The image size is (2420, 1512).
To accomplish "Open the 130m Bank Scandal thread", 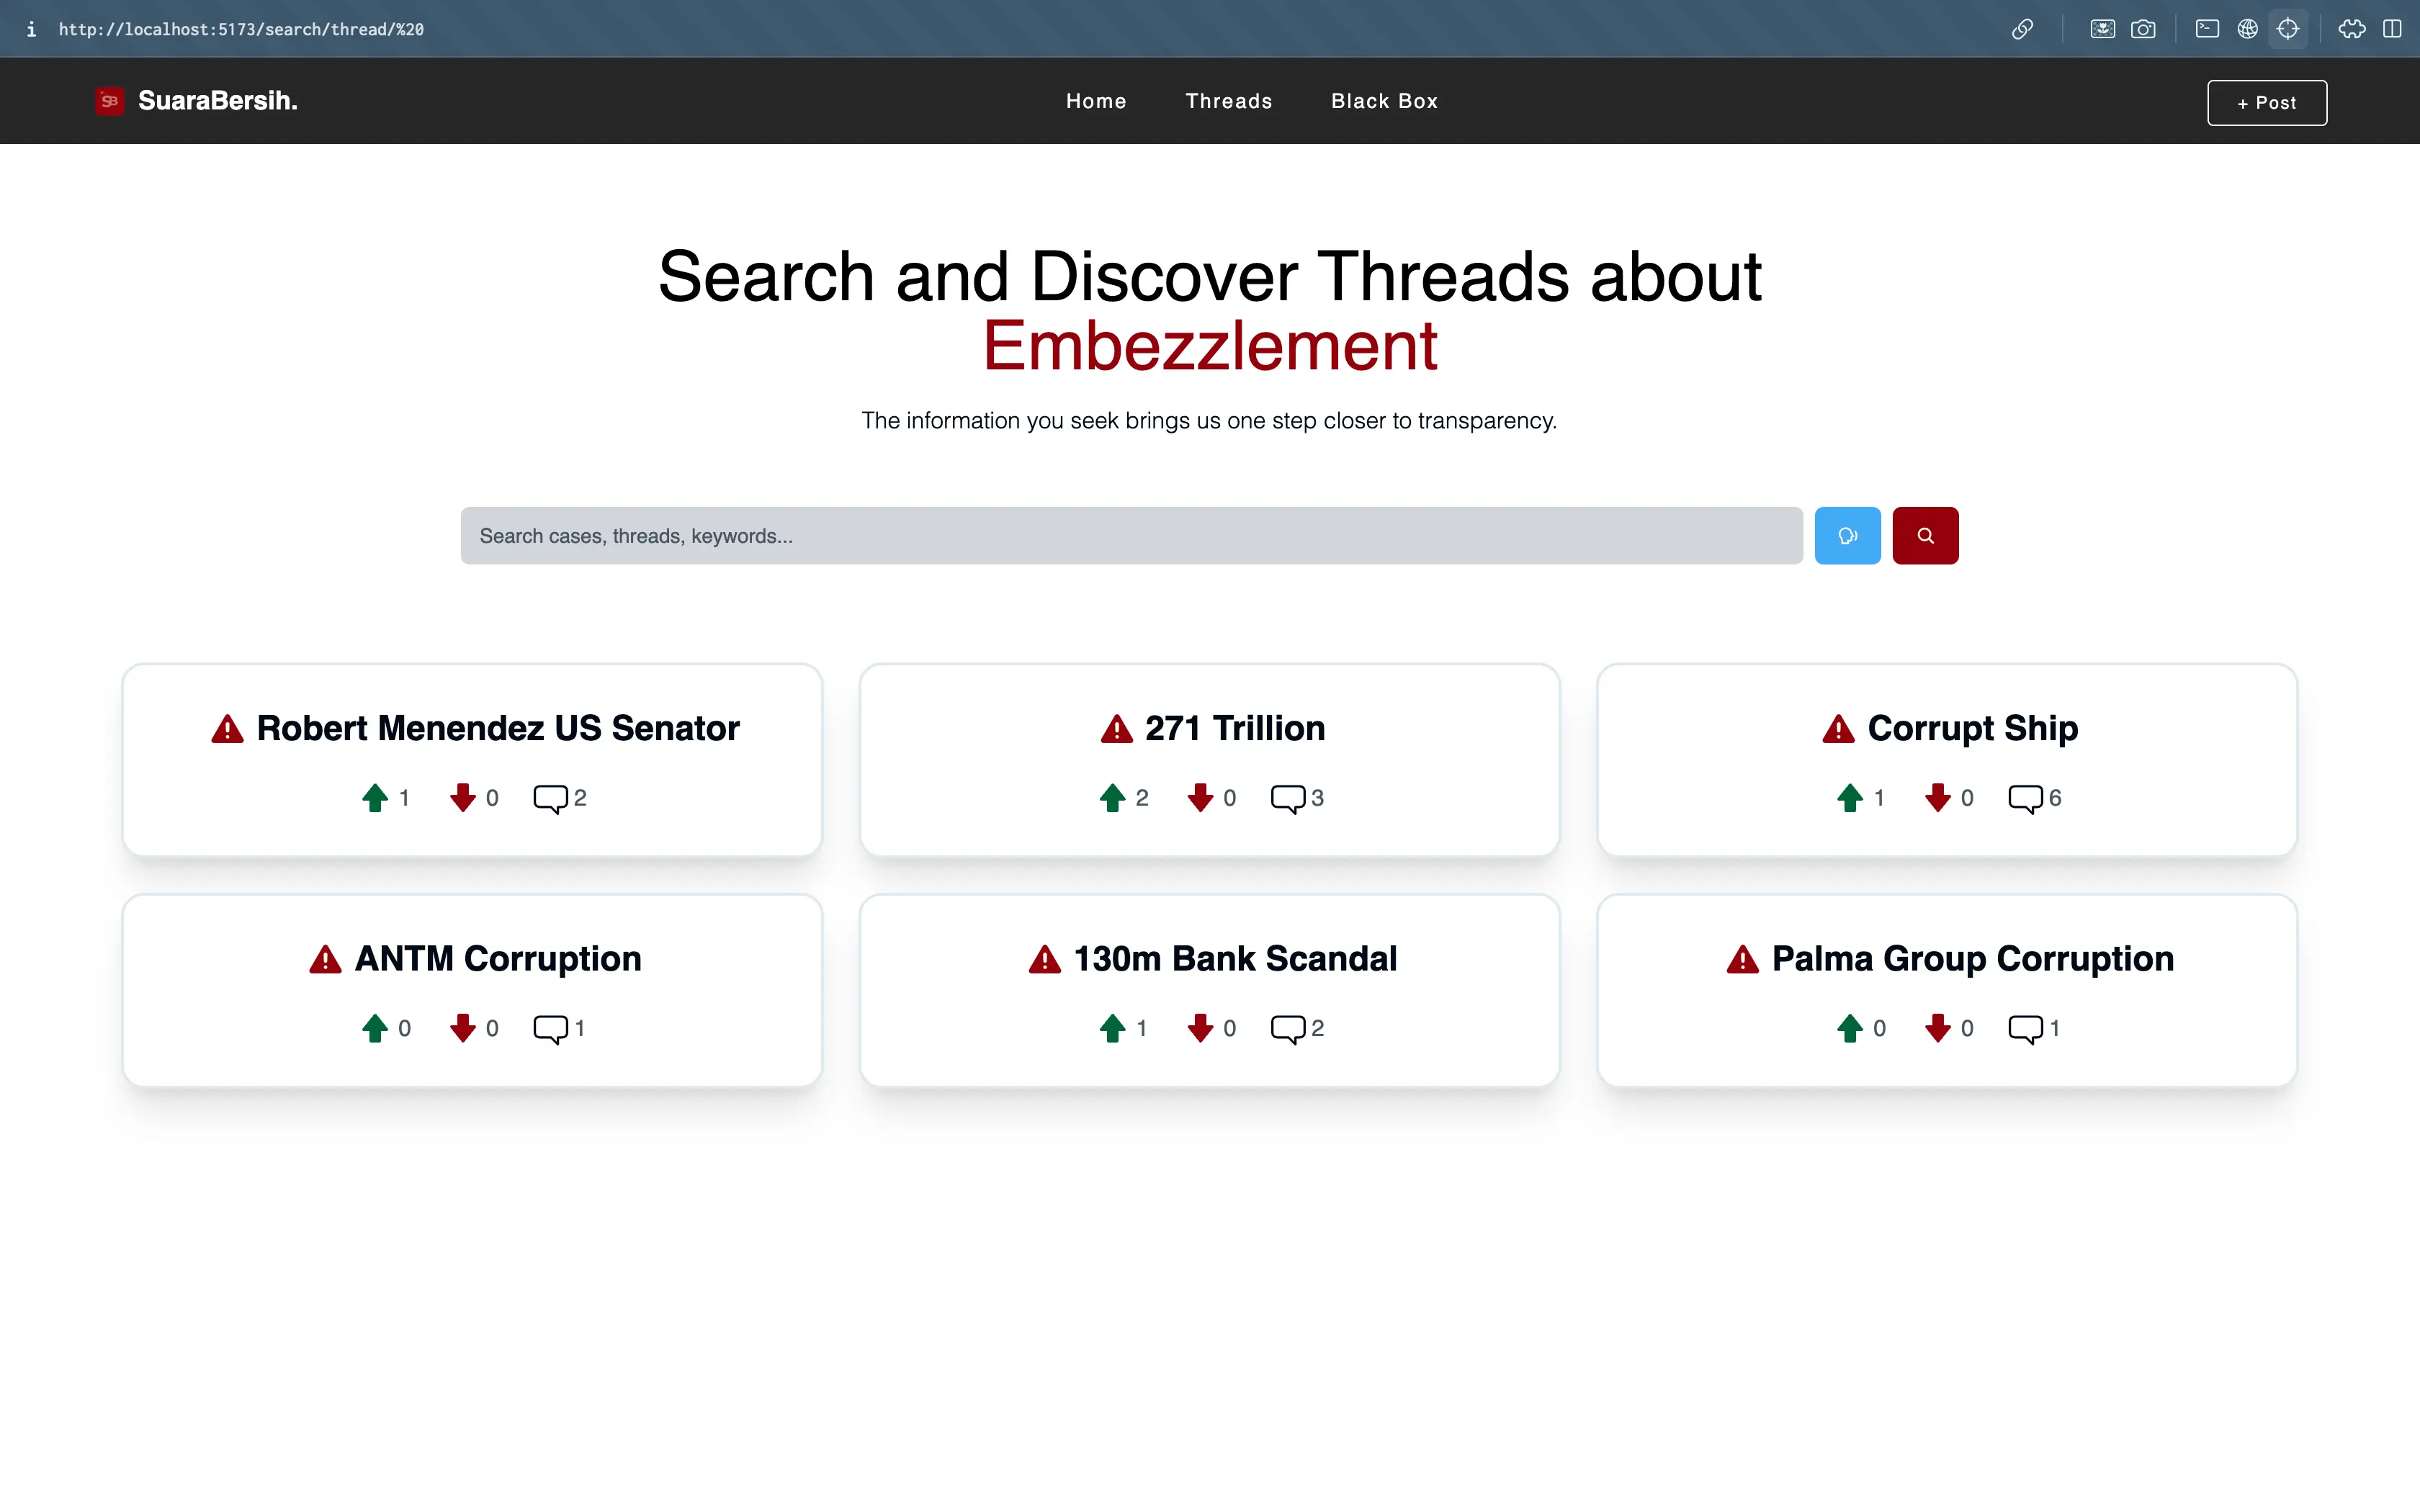I will pyautogui.click(x=1235, y=958).
